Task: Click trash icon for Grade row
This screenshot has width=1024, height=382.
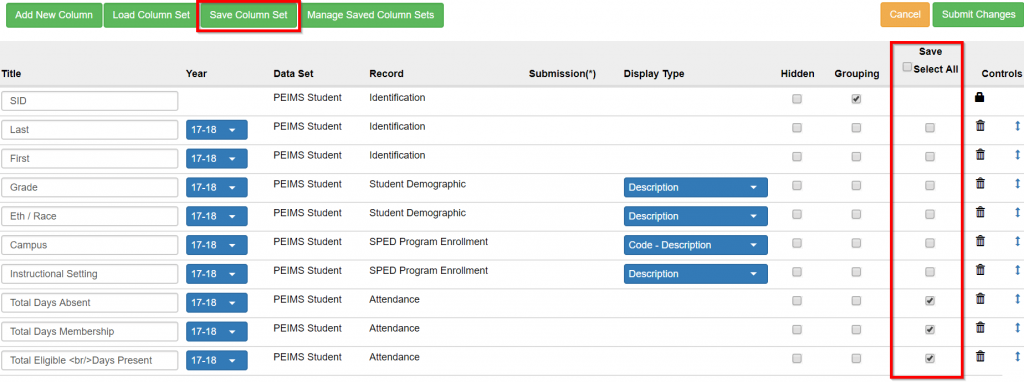Action: pos(980,183)
